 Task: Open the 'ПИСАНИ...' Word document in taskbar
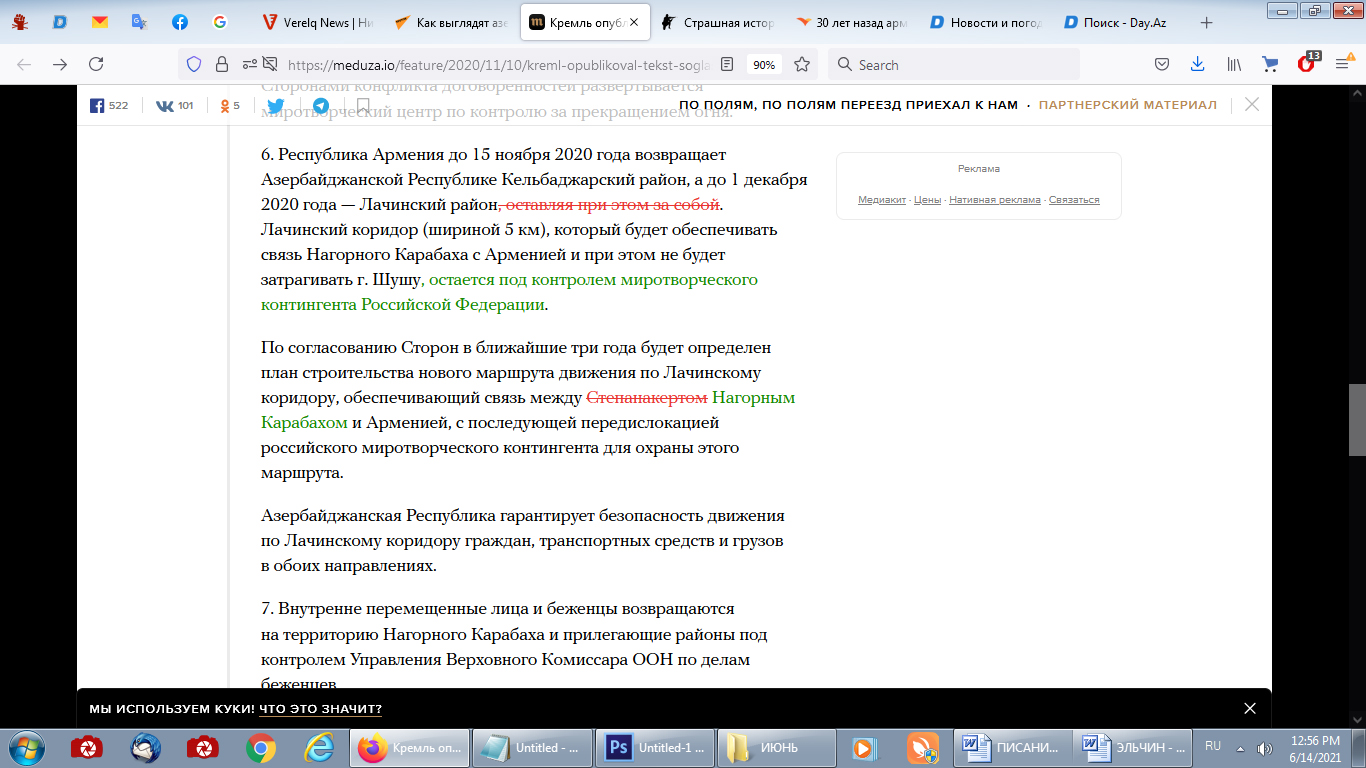1011,747
